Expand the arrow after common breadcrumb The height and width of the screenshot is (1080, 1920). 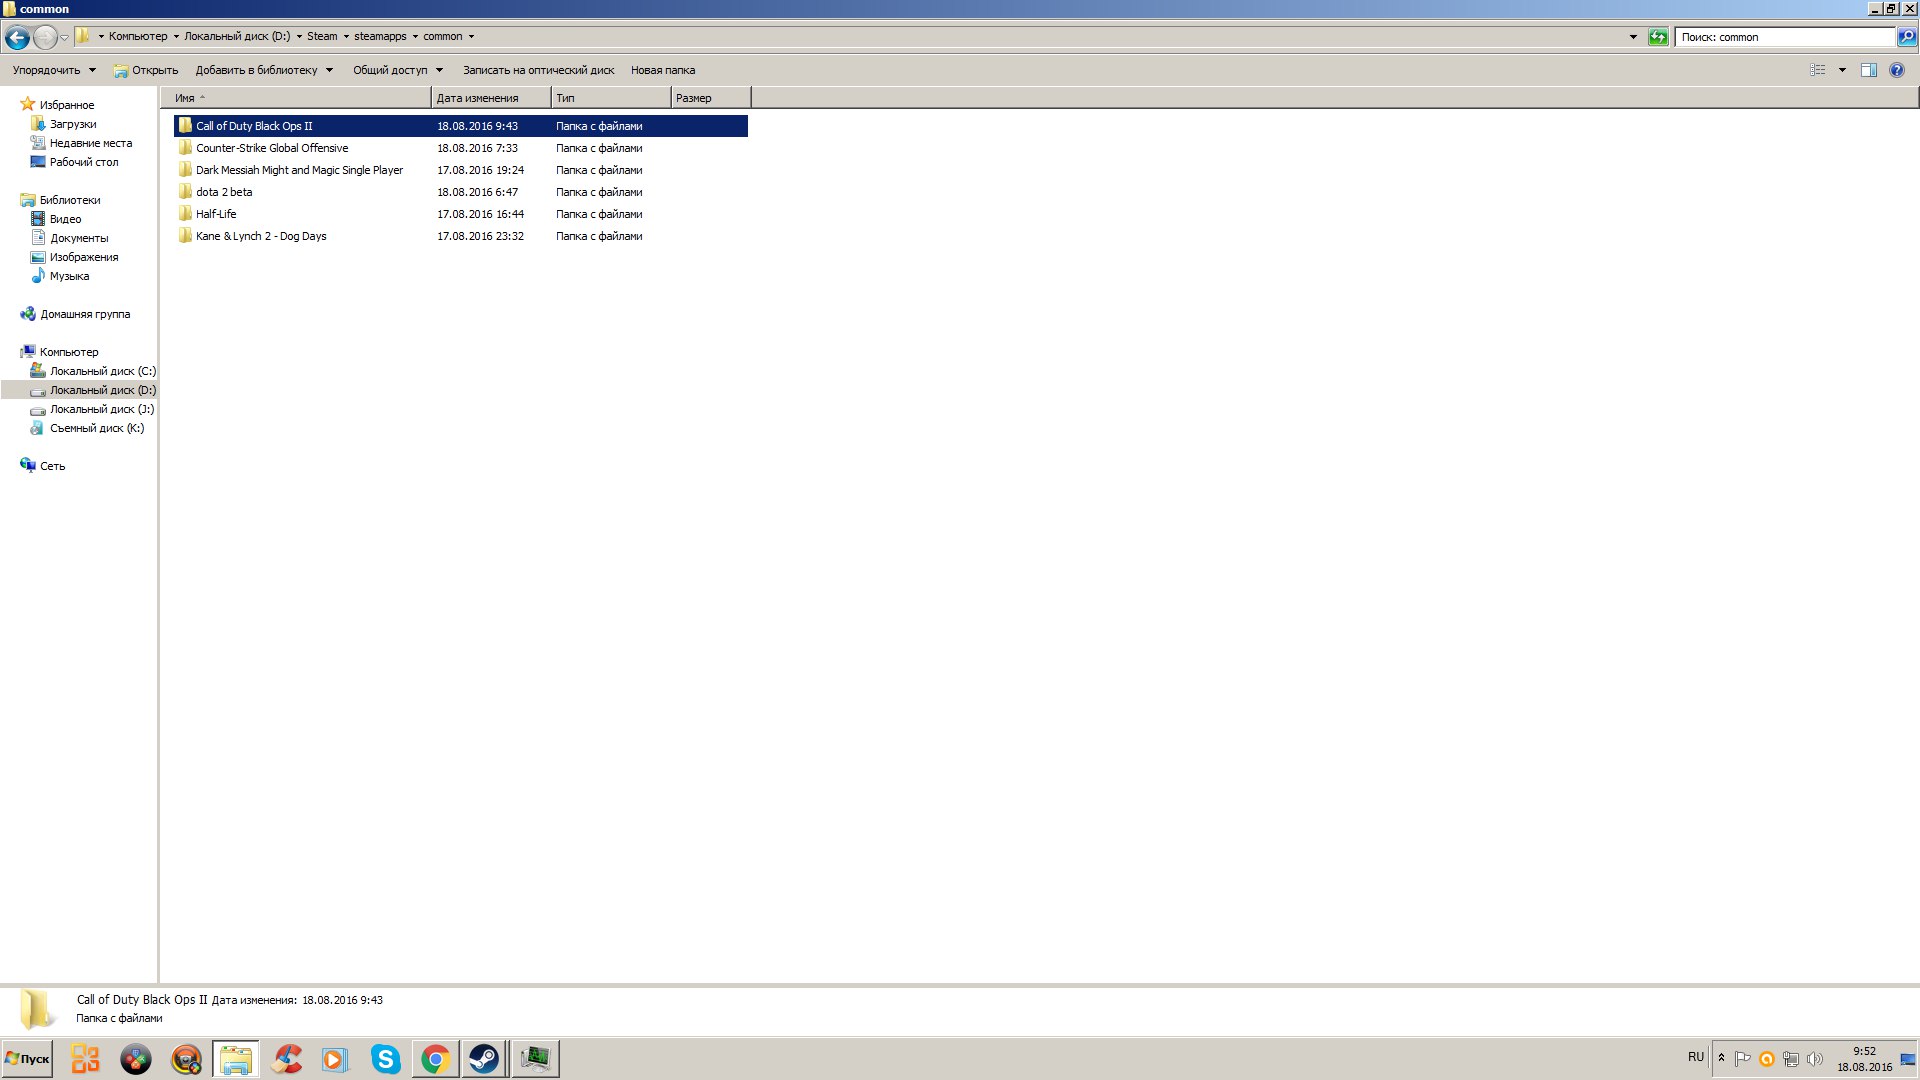(x=471, y=36)
